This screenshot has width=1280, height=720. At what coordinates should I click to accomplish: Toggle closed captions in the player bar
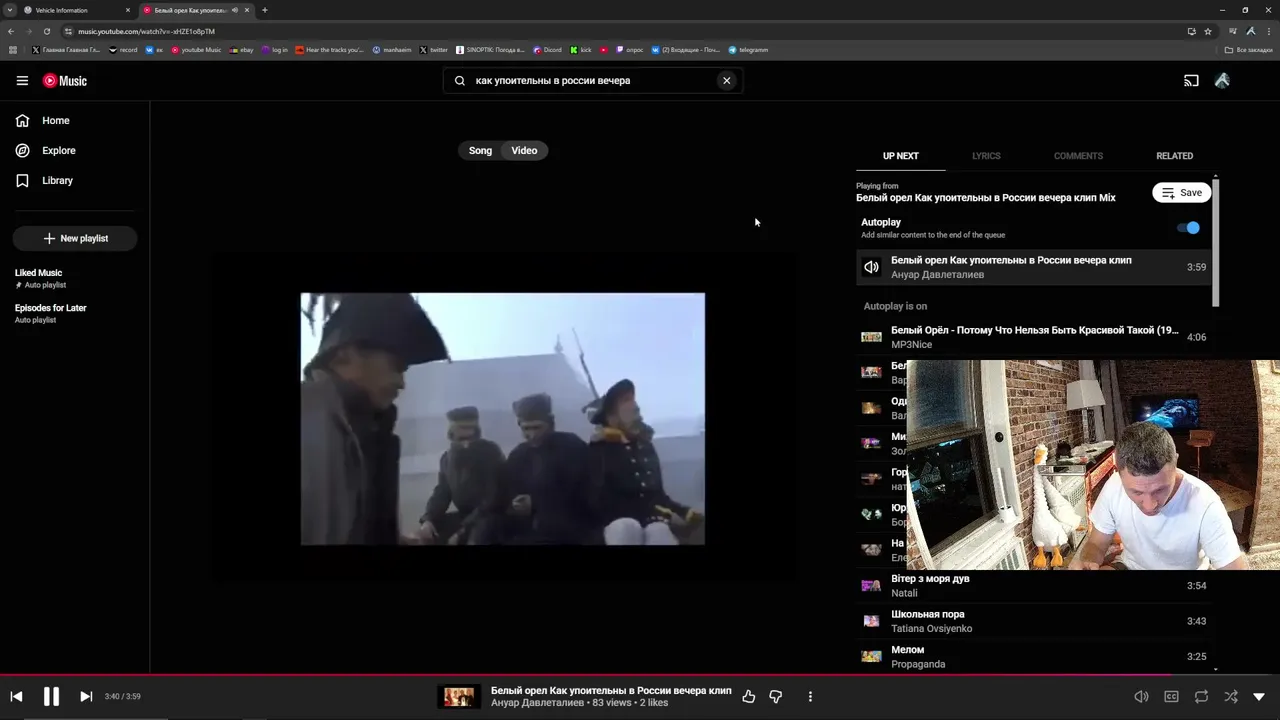(x=1171, y=697)
